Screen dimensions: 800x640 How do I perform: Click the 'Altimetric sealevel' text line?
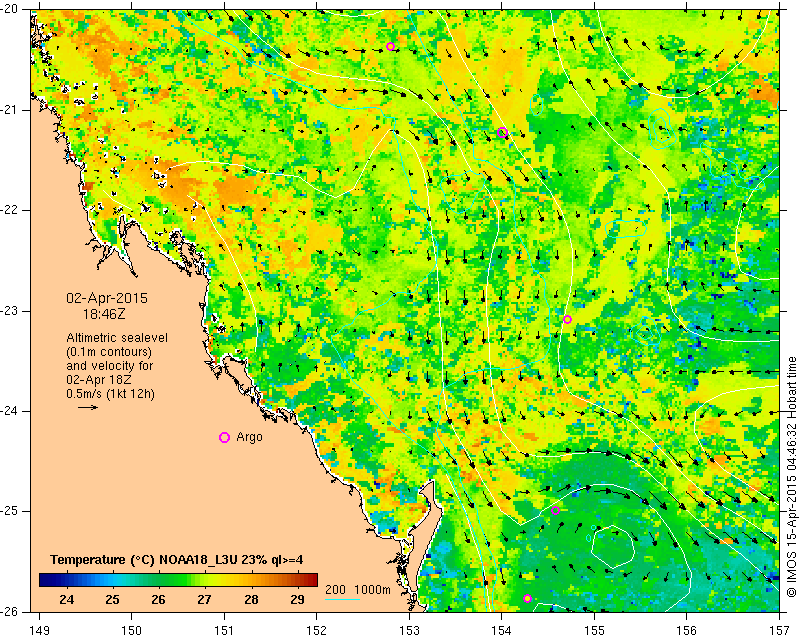(117, 338)
